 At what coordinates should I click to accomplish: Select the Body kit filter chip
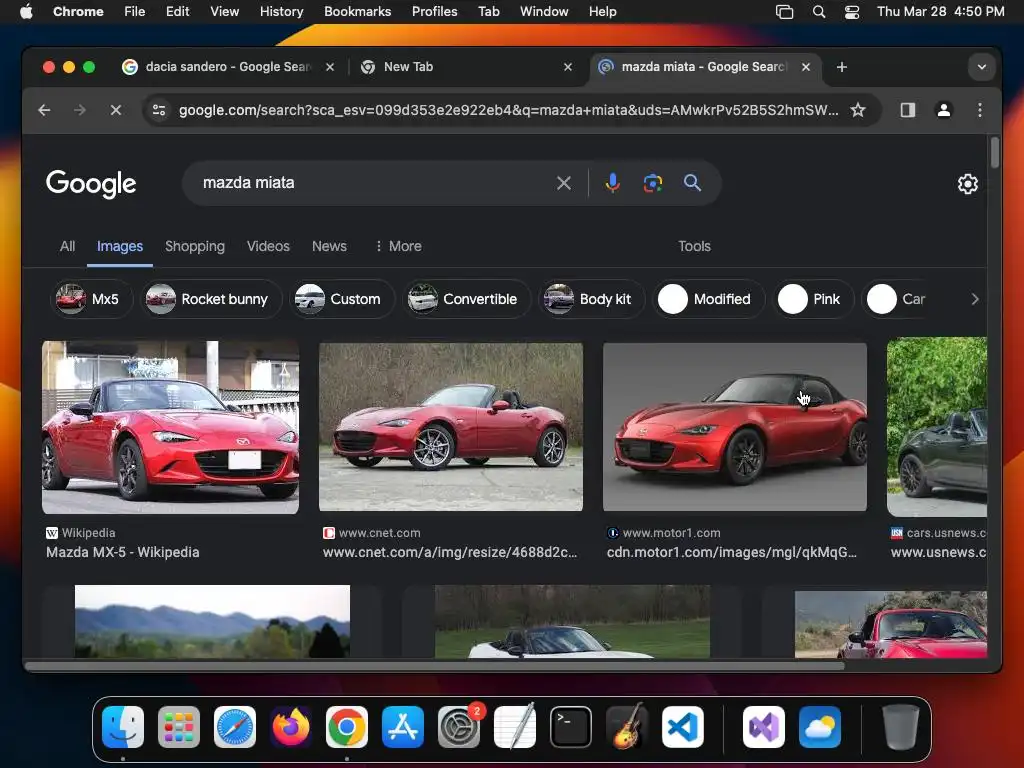pos(591,299)
